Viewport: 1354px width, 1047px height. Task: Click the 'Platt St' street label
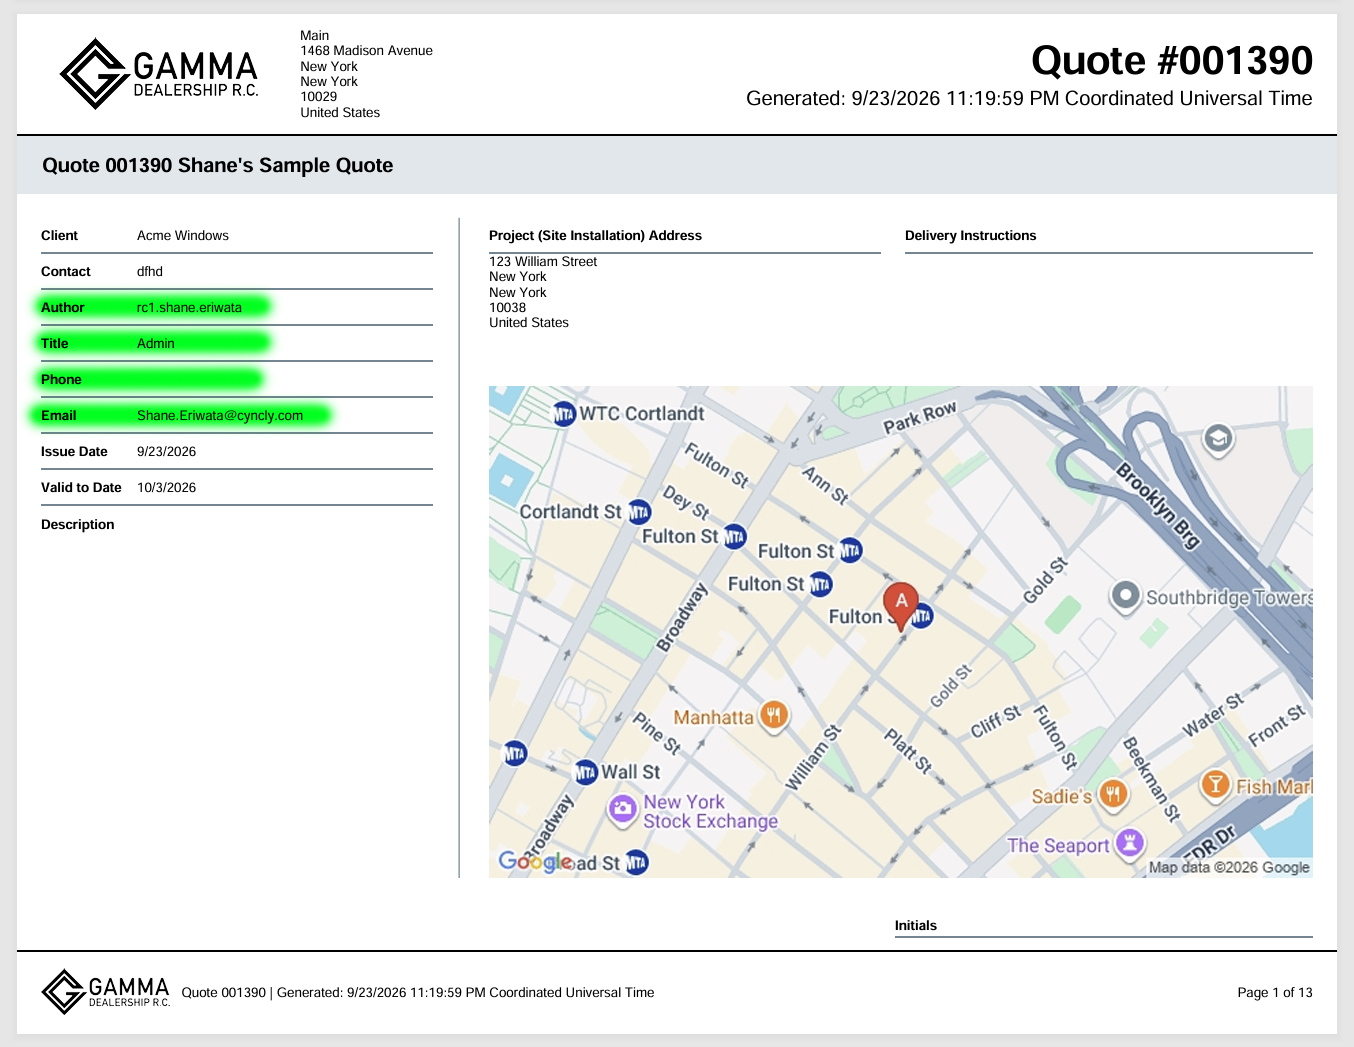pyautogui.click(x=909, y=751)
